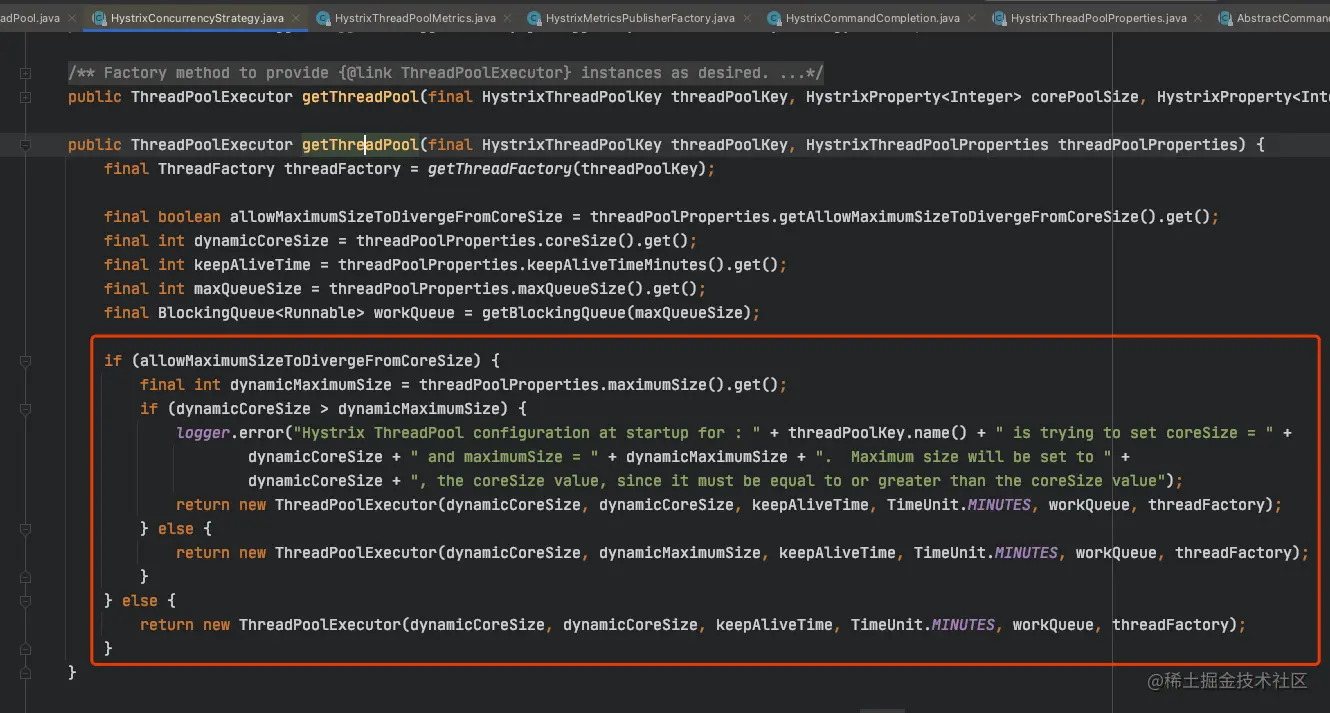This screenshot has height=713, width=1330.
Task: Collapse the outer else block near the bottom
Action: [25, 601]
